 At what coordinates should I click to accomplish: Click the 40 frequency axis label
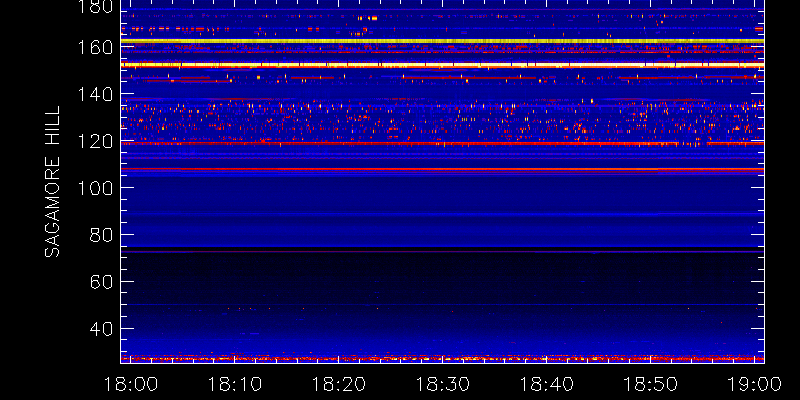[x=101, y=329]
